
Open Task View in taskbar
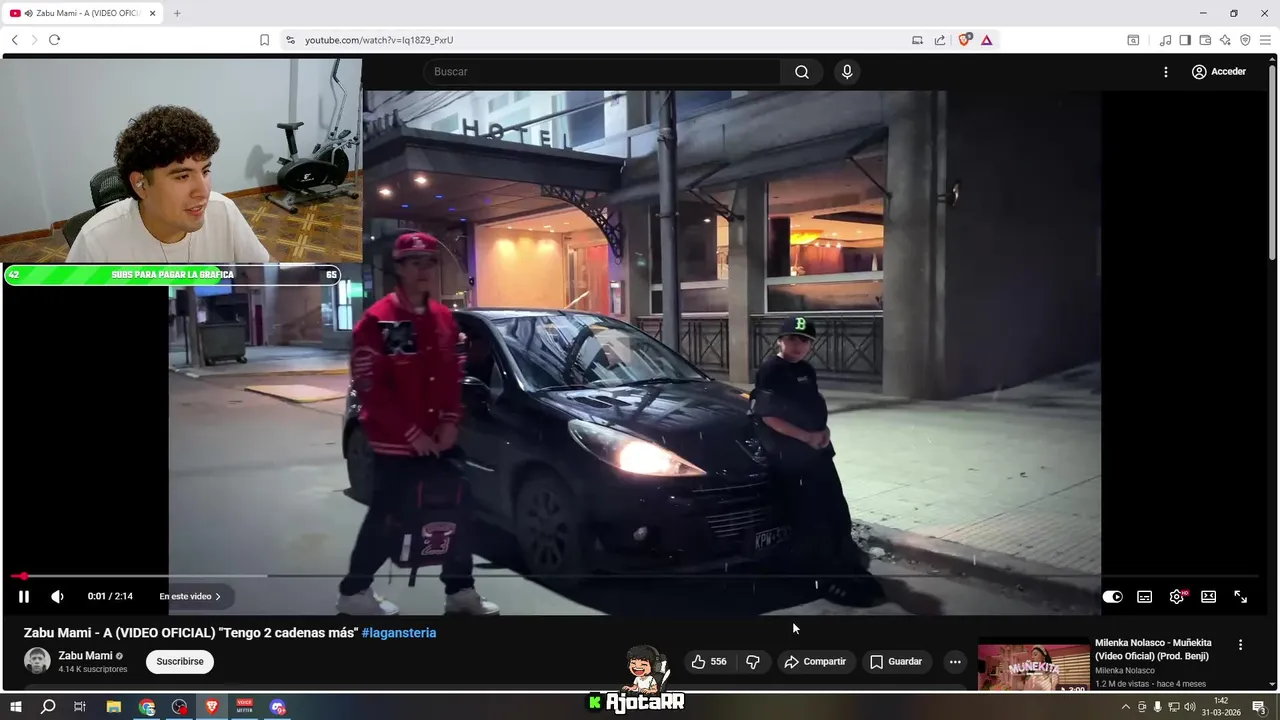coord(80,707)
